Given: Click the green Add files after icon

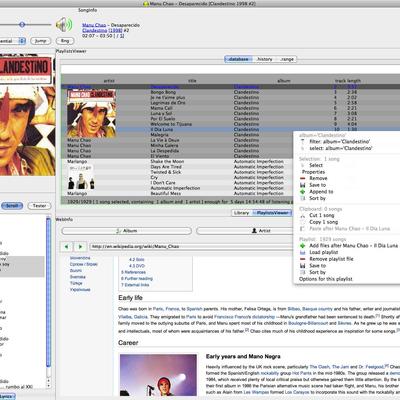Looking at the screenshot, I should click(303, 246).
